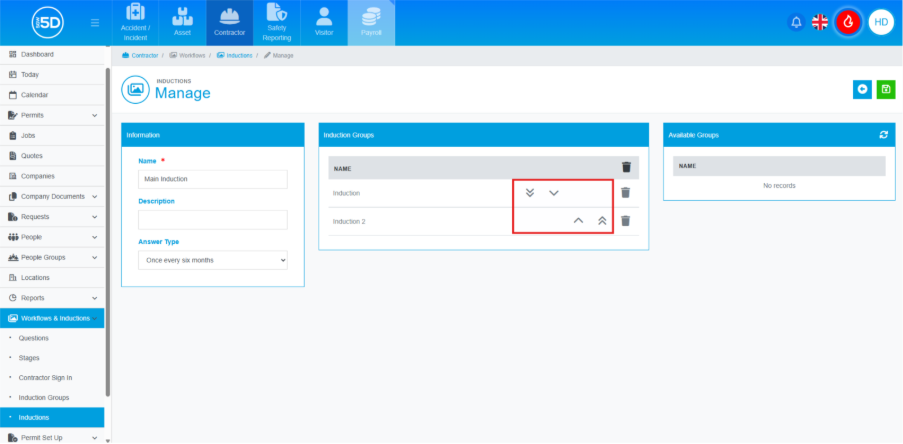Open the UK flag language selector
The width and height of the screenshot is (903, 444).
[820, 22]
